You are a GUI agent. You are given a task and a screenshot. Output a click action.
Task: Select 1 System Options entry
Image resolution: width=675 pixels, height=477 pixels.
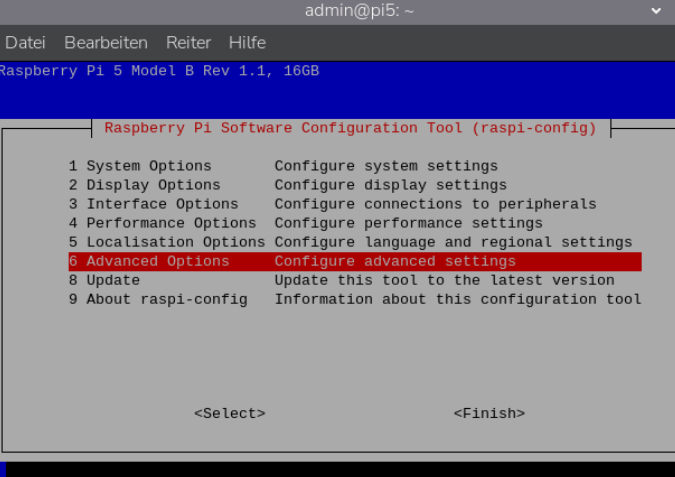[140, 166]
